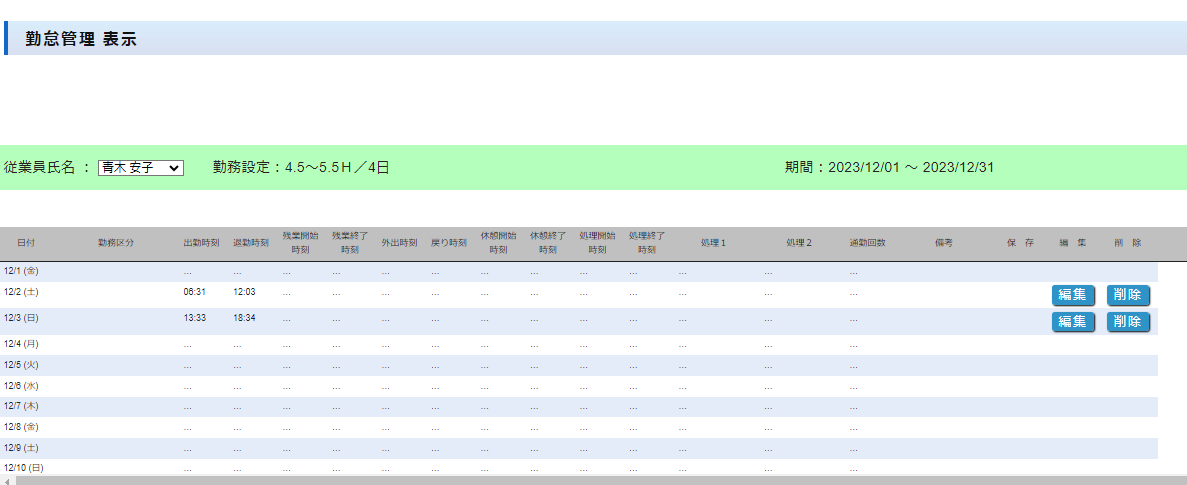Click 編集 button for 12/2 row
The image size is (1187, 485).
tap(1073, 295)
